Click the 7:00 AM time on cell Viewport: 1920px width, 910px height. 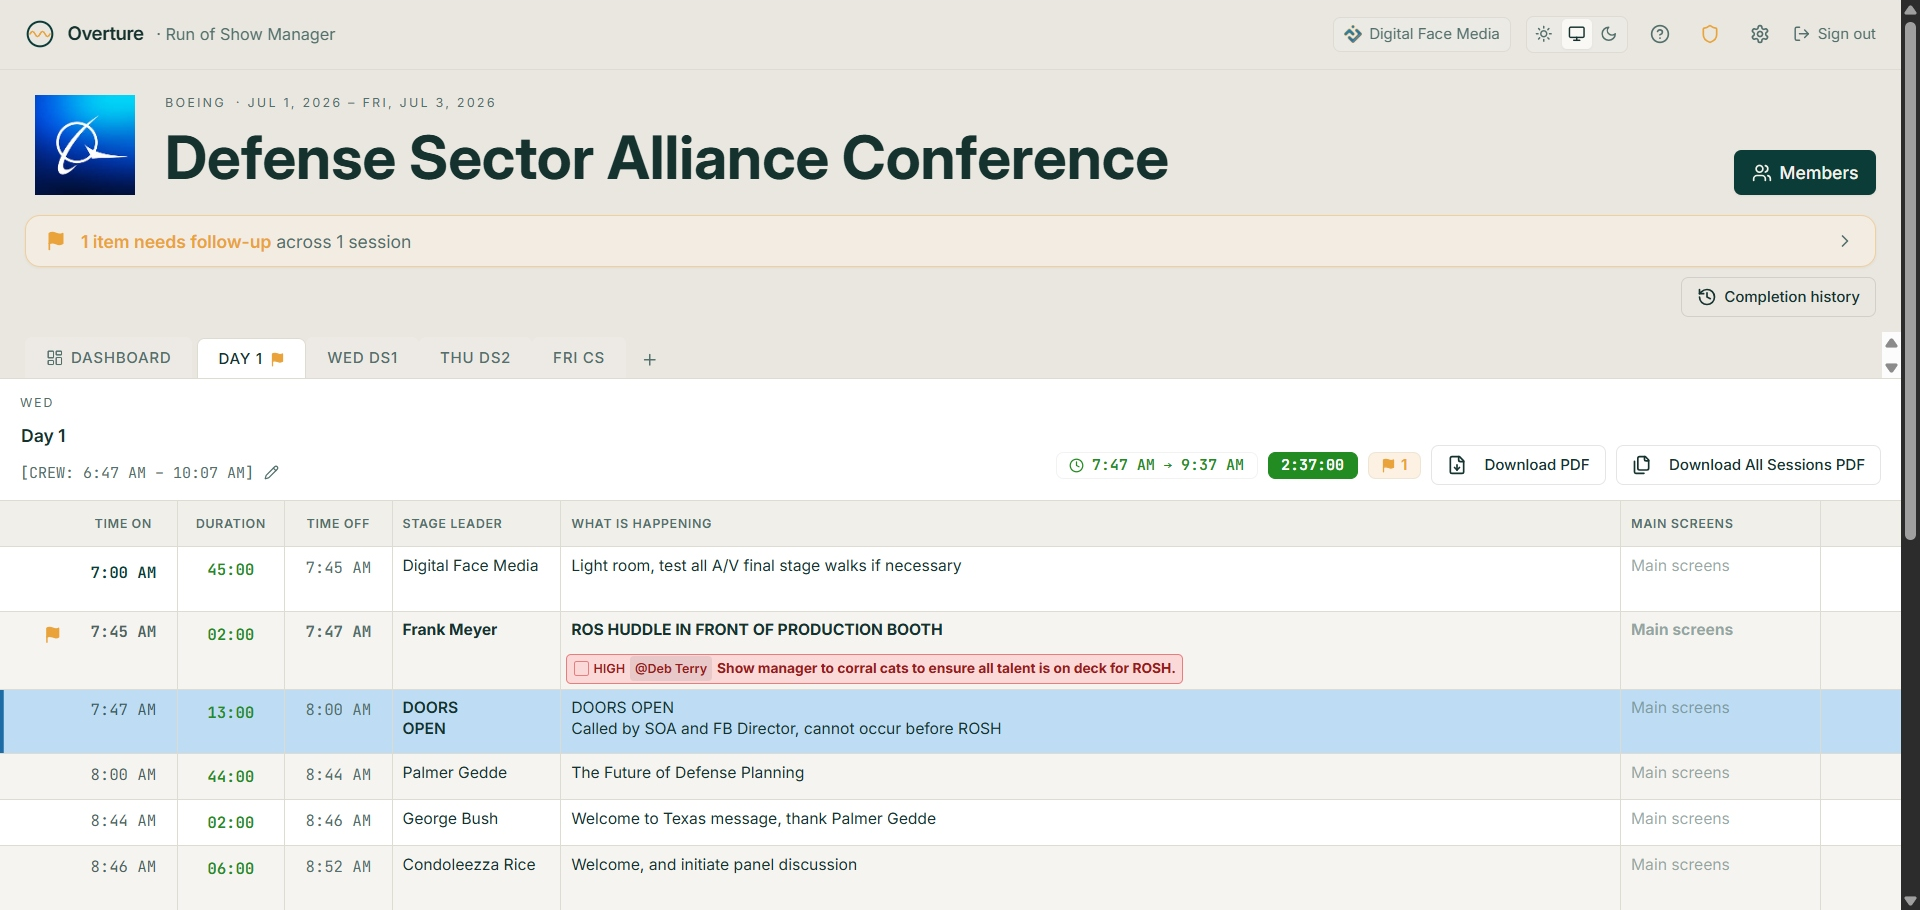(x=123, y=573)
